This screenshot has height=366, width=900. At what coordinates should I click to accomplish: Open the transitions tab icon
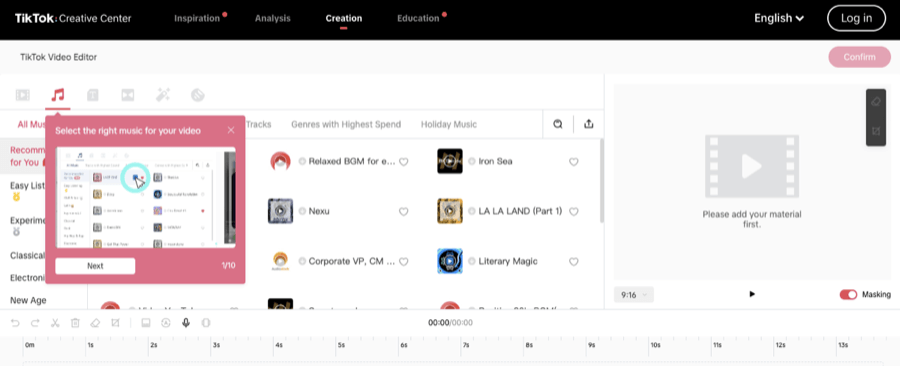point(127,95)
